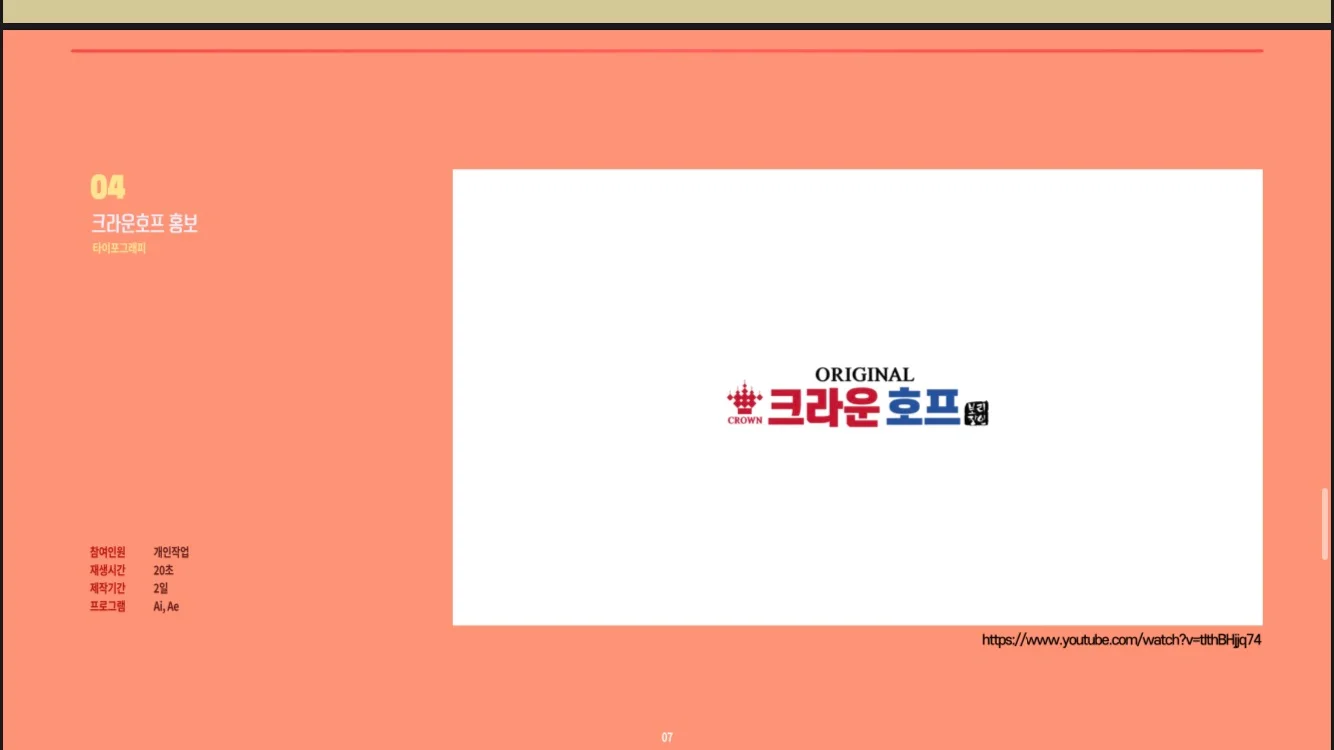Click the label '제작기간'
This screenshot has height=750, width=1334.
coord(108,588)
